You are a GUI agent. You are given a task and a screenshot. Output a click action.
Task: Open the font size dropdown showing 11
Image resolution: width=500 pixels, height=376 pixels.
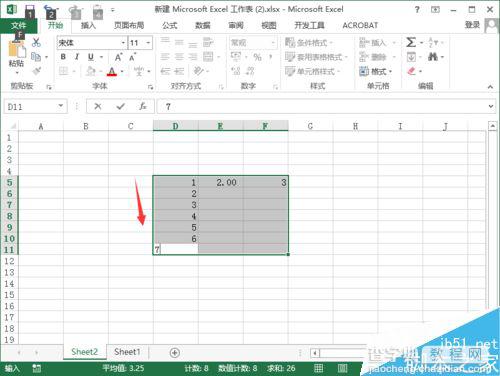click(x=148, y=43)
